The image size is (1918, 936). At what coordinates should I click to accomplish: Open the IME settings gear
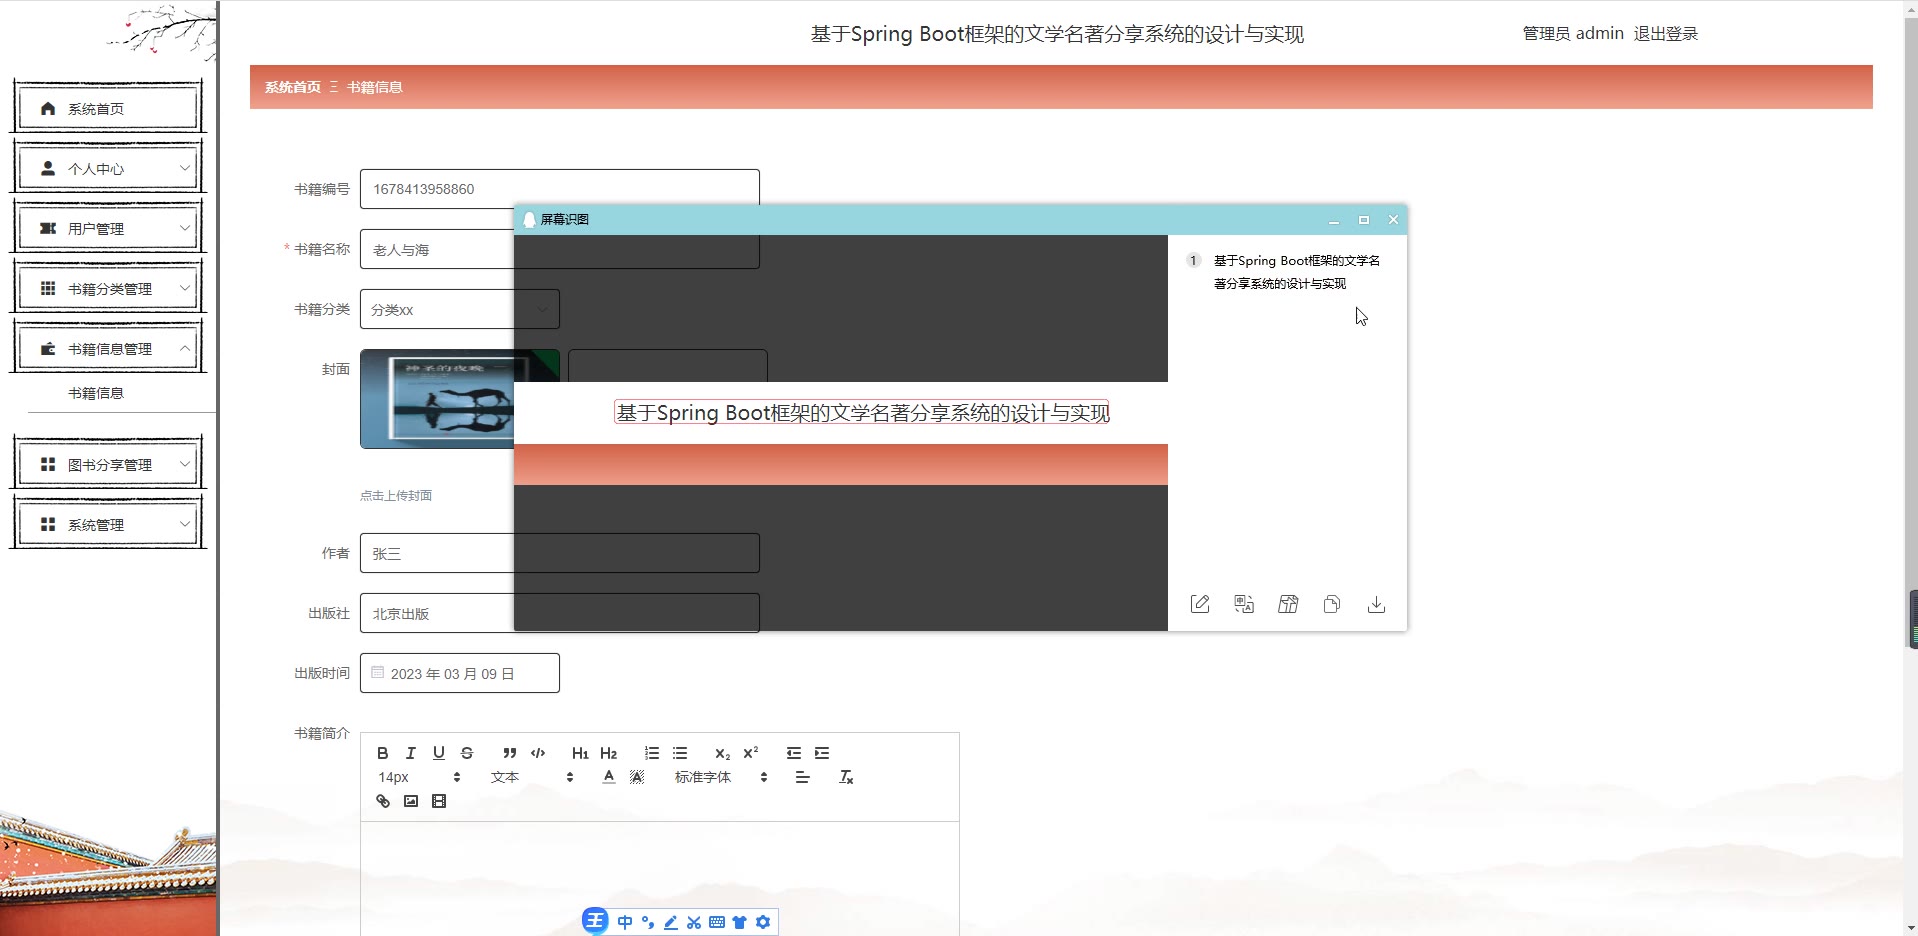coord(763,922)
